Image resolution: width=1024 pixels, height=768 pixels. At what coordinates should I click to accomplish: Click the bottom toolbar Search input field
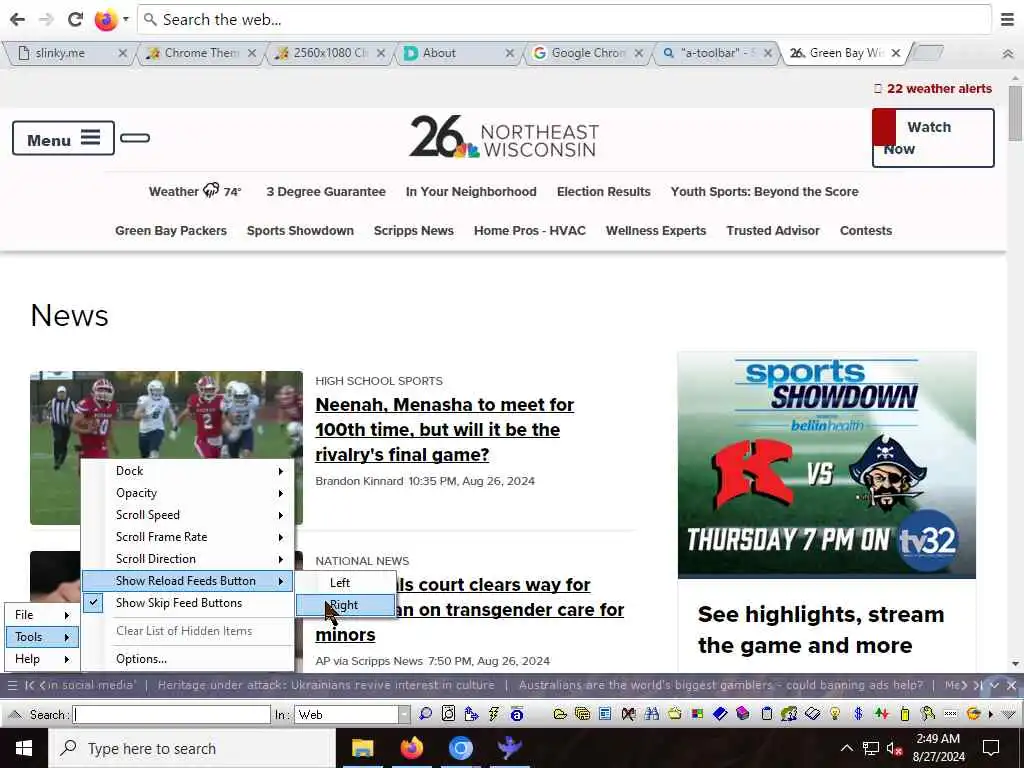pos(172,714)
